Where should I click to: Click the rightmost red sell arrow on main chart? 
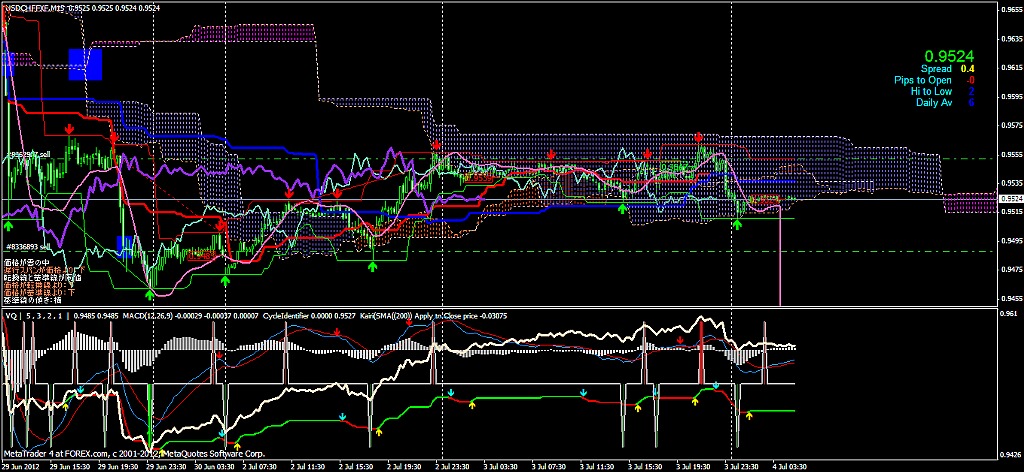click(699, 137)
